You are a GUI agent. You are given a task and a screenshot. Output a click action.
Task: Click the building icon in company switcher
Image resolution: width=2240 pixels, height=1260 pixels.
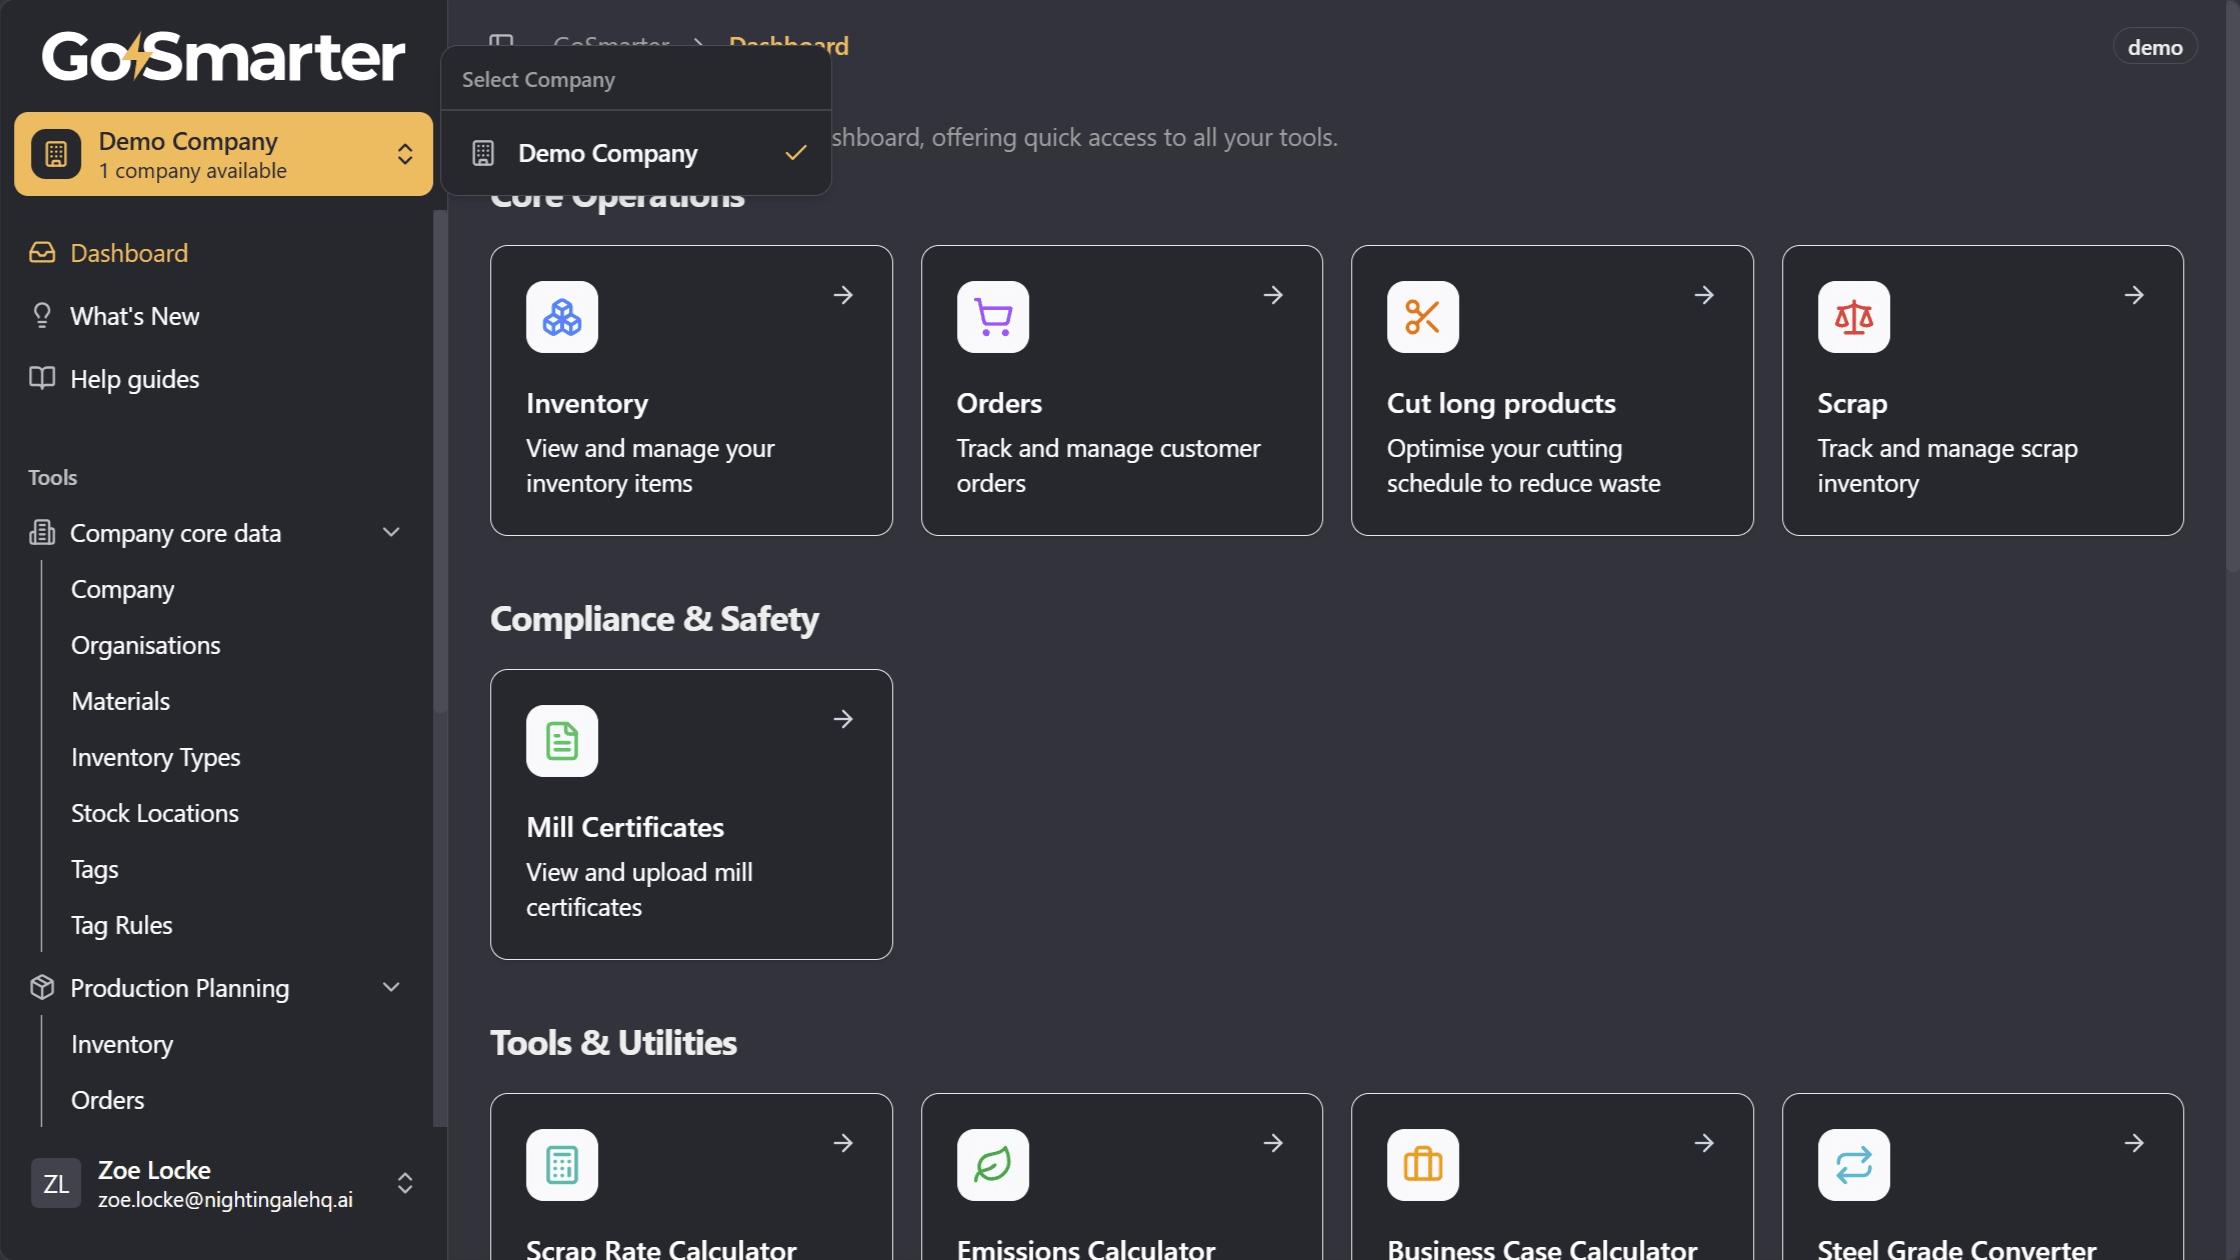point(56,154)
